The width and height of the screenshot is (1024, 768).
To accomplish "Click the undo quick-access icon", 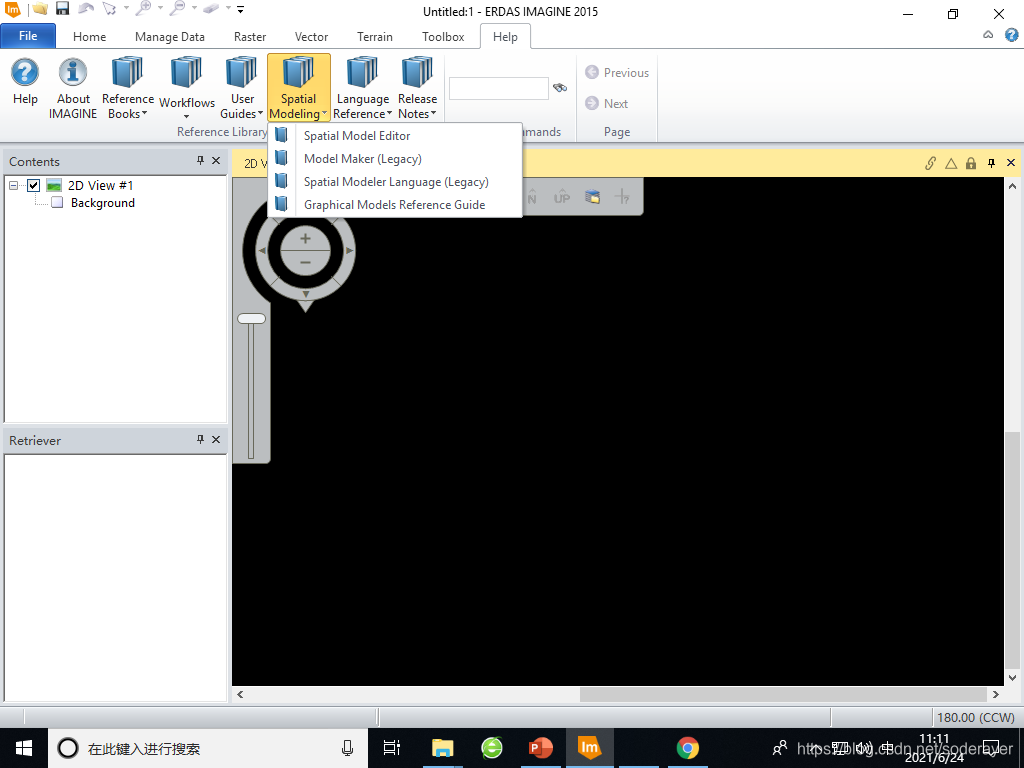I will pyautogui.click(x=86, y=9).
